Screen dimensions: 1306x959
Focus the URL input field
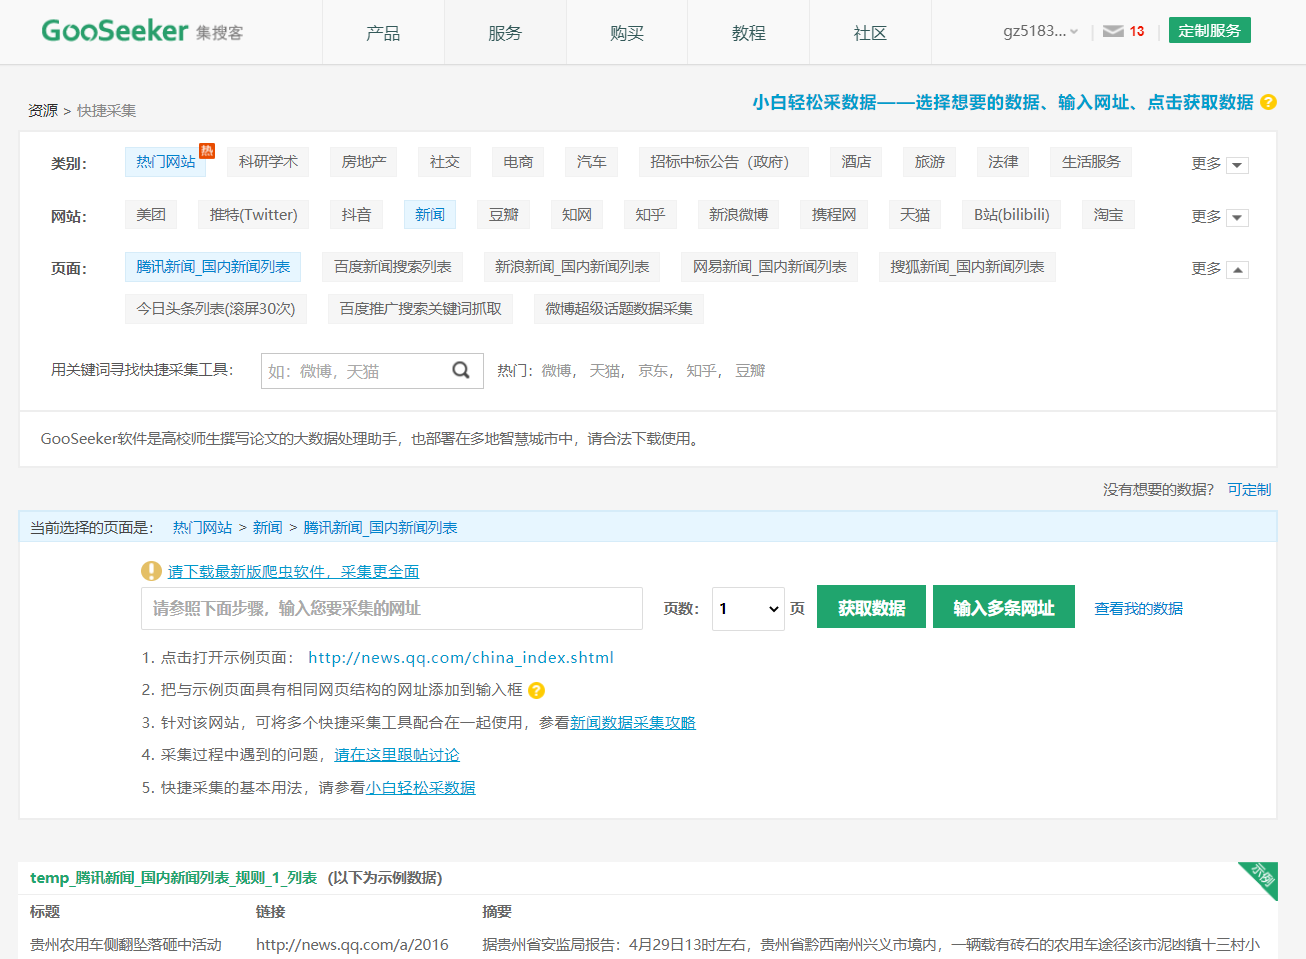tap(392, 608)
